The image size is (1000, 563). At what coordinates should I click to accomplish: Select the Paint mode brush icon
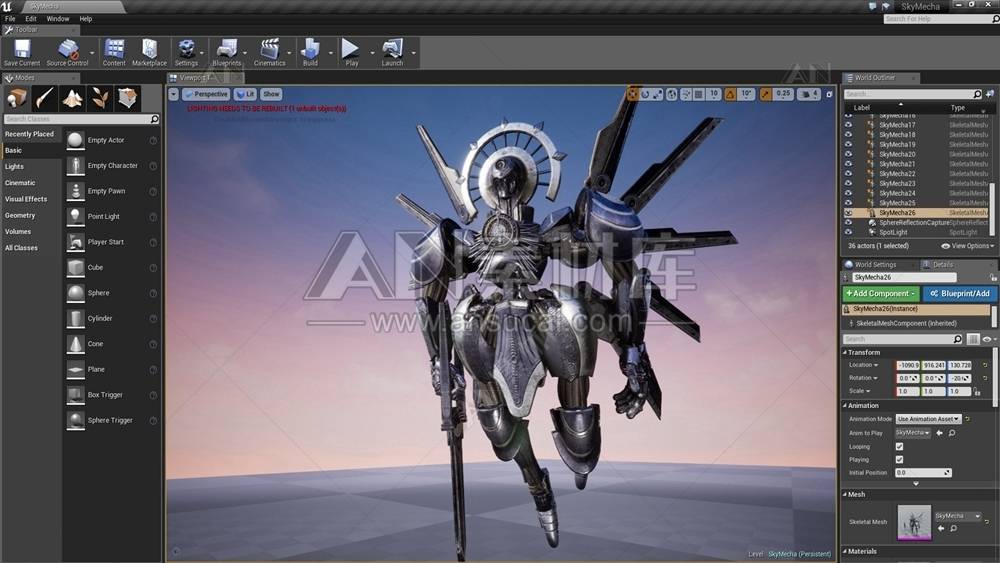point(45,98)
